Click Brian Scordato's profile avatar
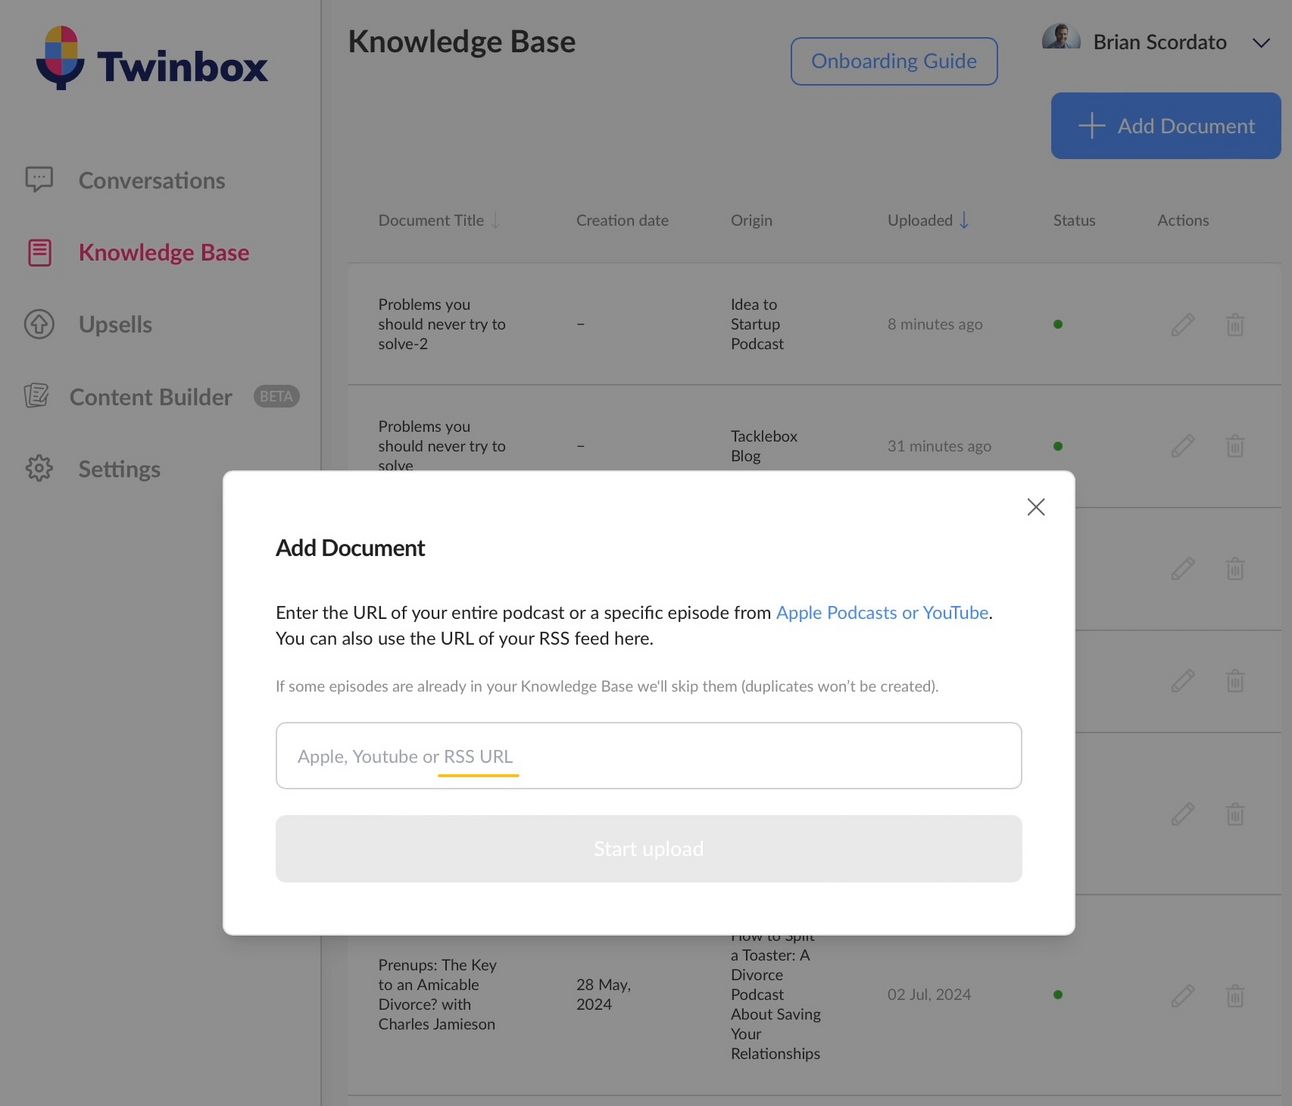 (1061, 38)
